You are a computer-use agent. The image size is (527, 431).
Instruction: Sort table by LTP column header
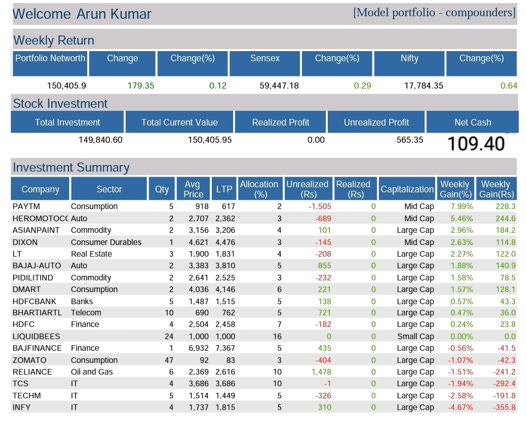click(x=224, y=189)
